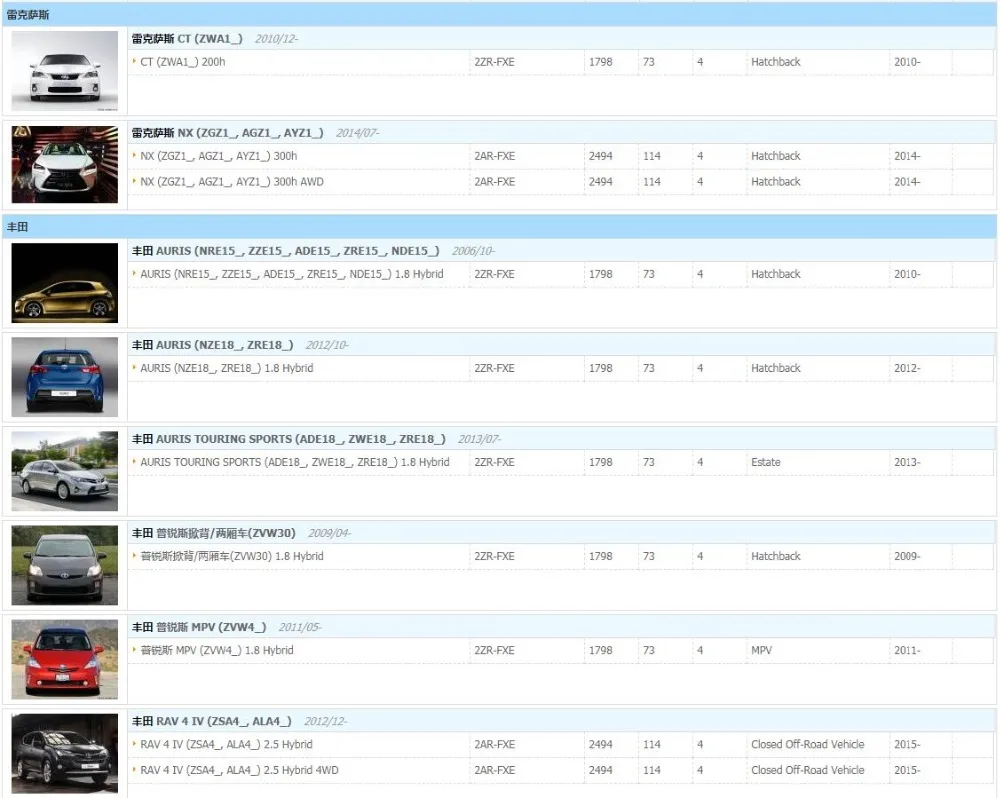1000x798 pixels.
Task: Open the dark RAV 4 IV thumbnail
Action: click(x=64, y=753)
